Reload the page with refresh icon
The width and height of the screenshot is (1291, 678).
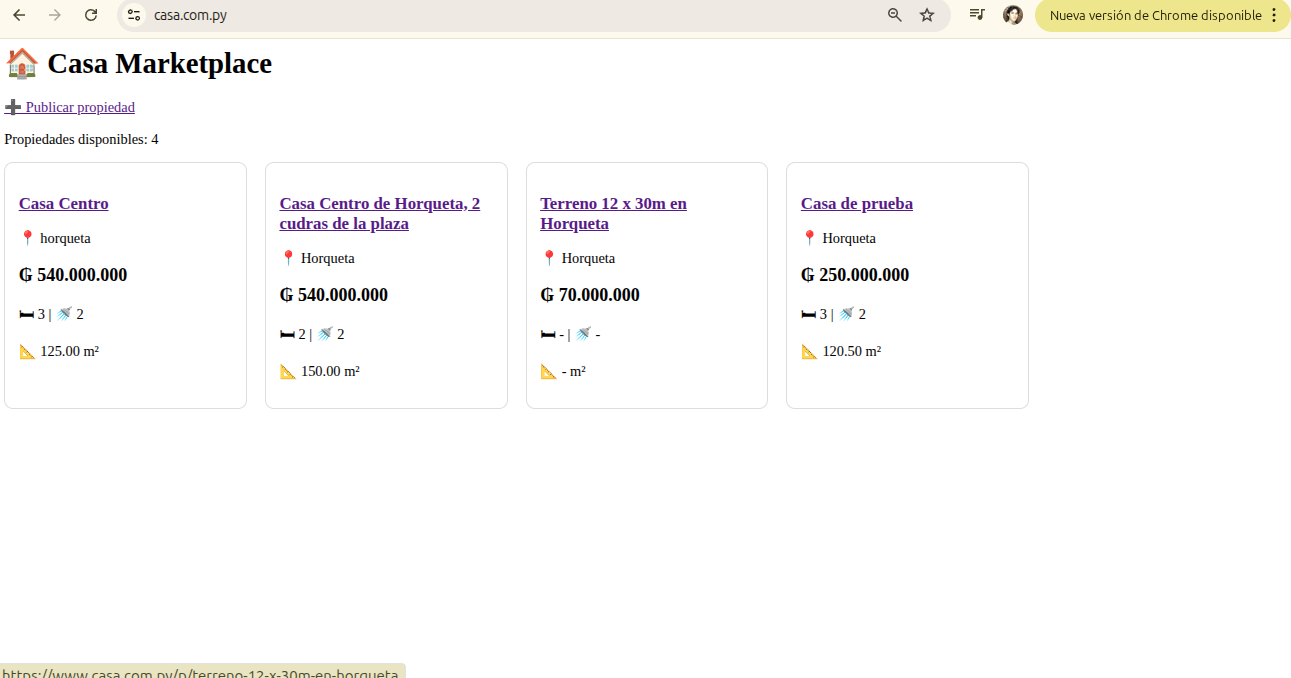(x=91, y=15)
